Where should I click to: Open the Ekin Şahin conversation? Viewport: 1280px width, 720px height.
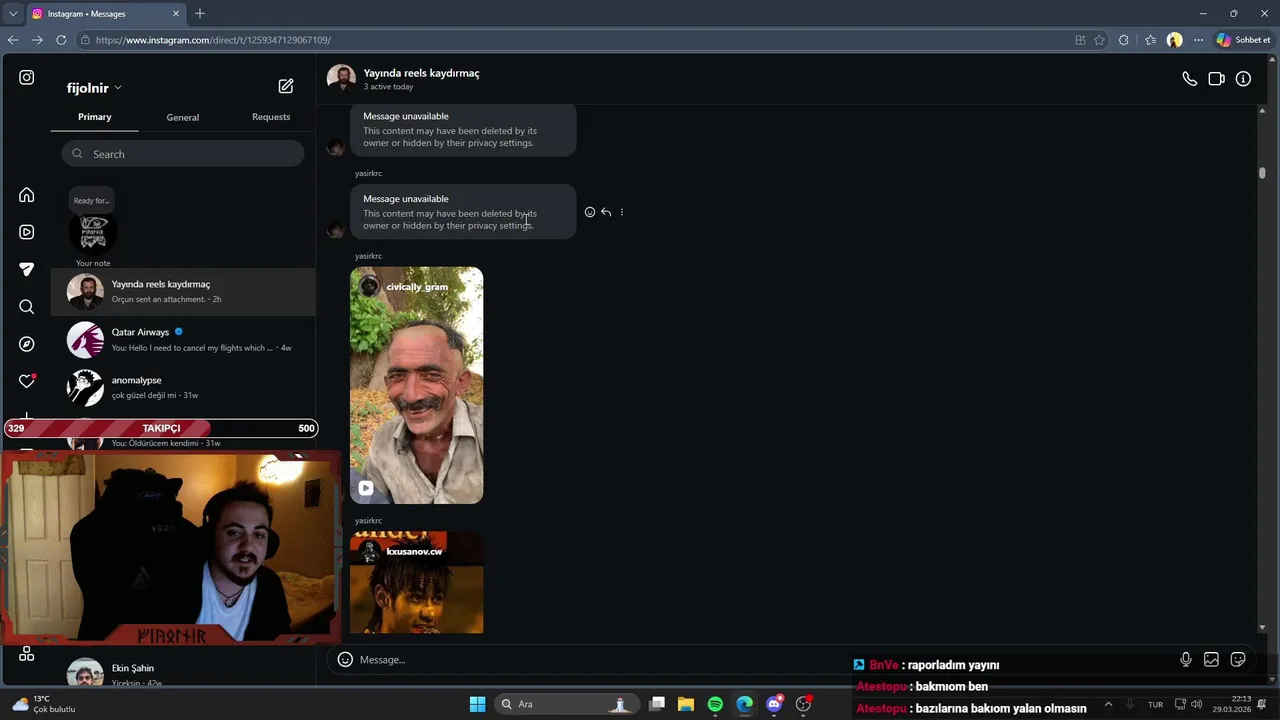coord(183,672)
